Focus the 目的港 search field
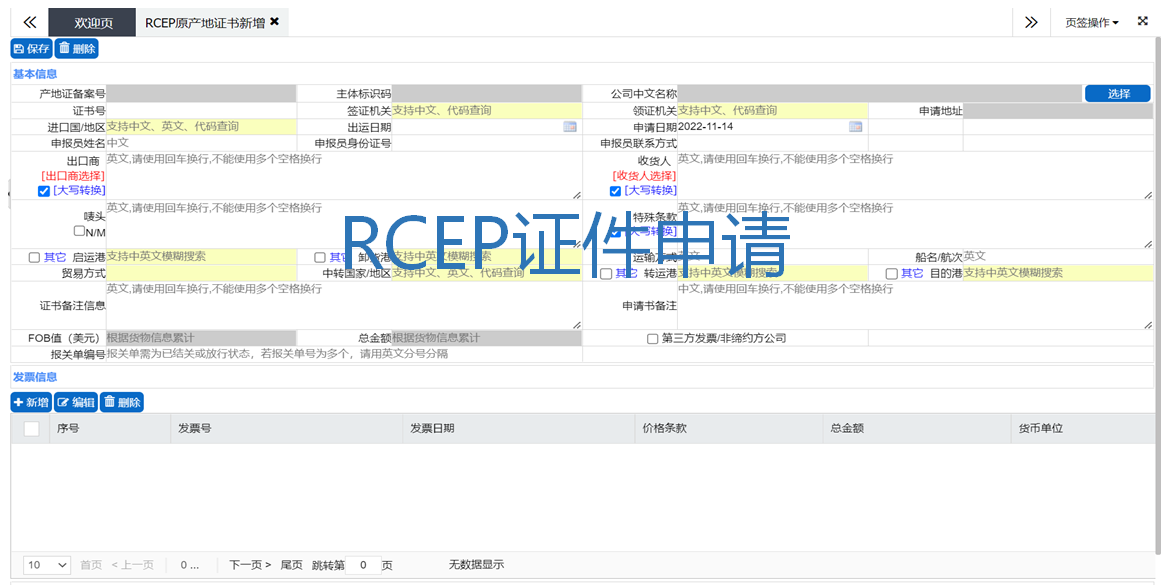Viewport: 1171px width, 588px height. pyautogui.click(x=1057, y=273)
